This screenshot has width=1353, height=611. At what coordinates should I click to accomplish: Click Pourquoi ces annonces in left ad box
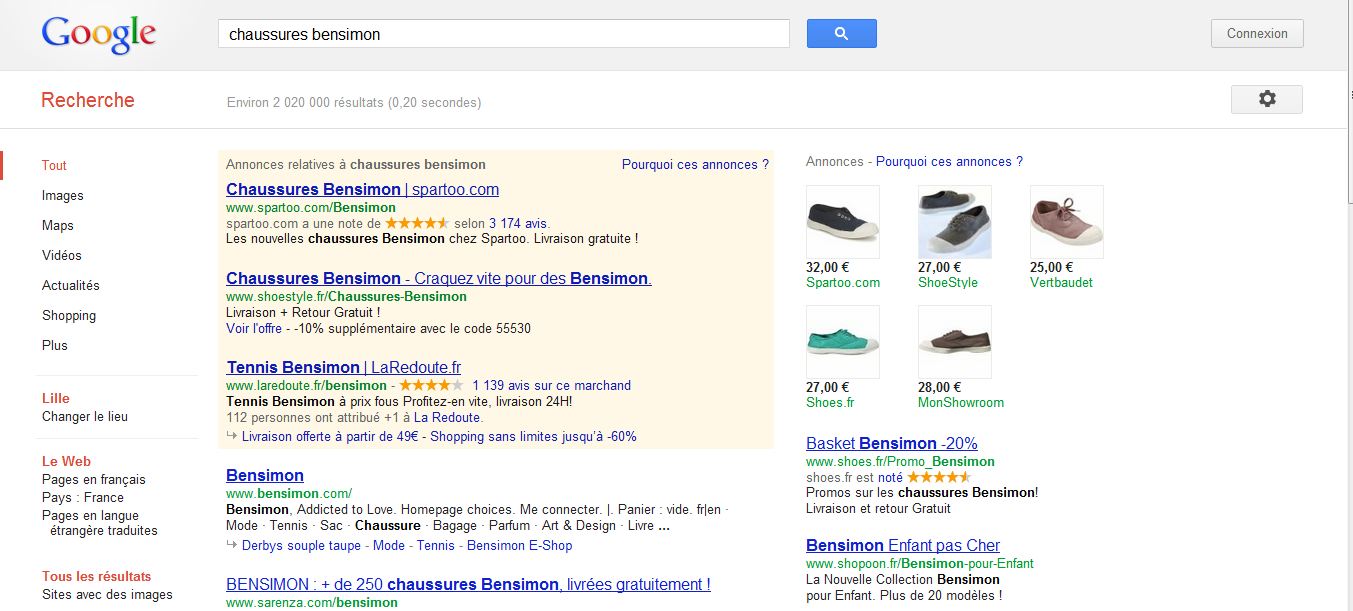pyautogui.click(x=695, y=165)
